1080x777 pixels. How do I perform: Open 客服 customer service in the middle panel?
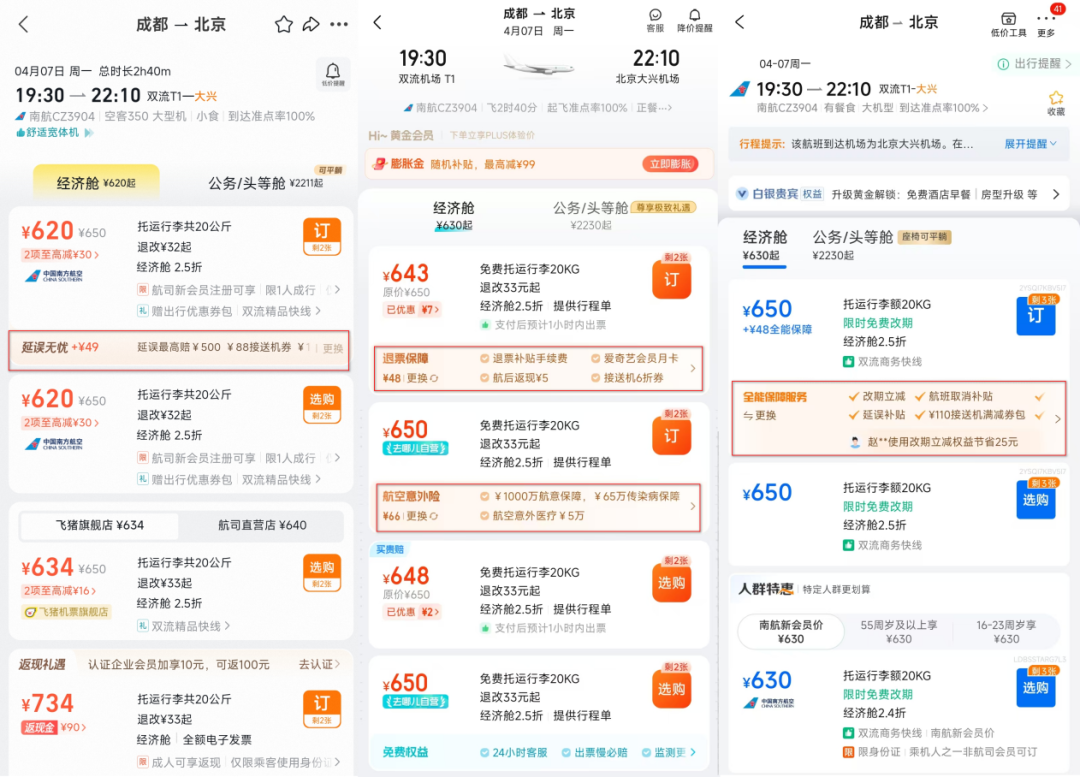[x=655, y=21]
